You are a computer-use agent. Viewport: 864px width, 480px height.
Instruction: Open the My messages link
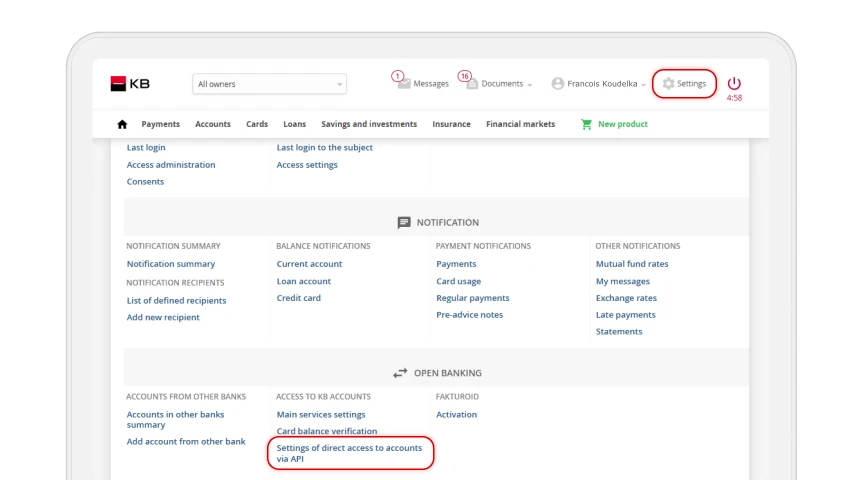tap(623, 281)
